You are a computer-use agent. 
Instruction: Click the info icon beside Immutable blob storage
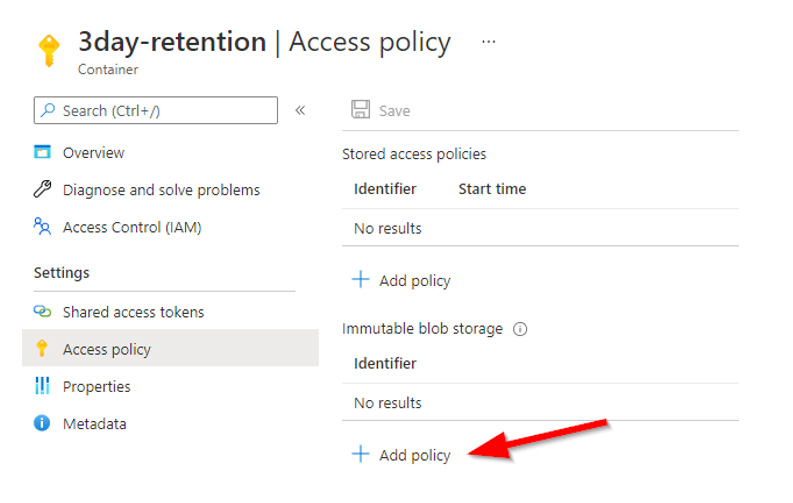[x=520, y=329]
